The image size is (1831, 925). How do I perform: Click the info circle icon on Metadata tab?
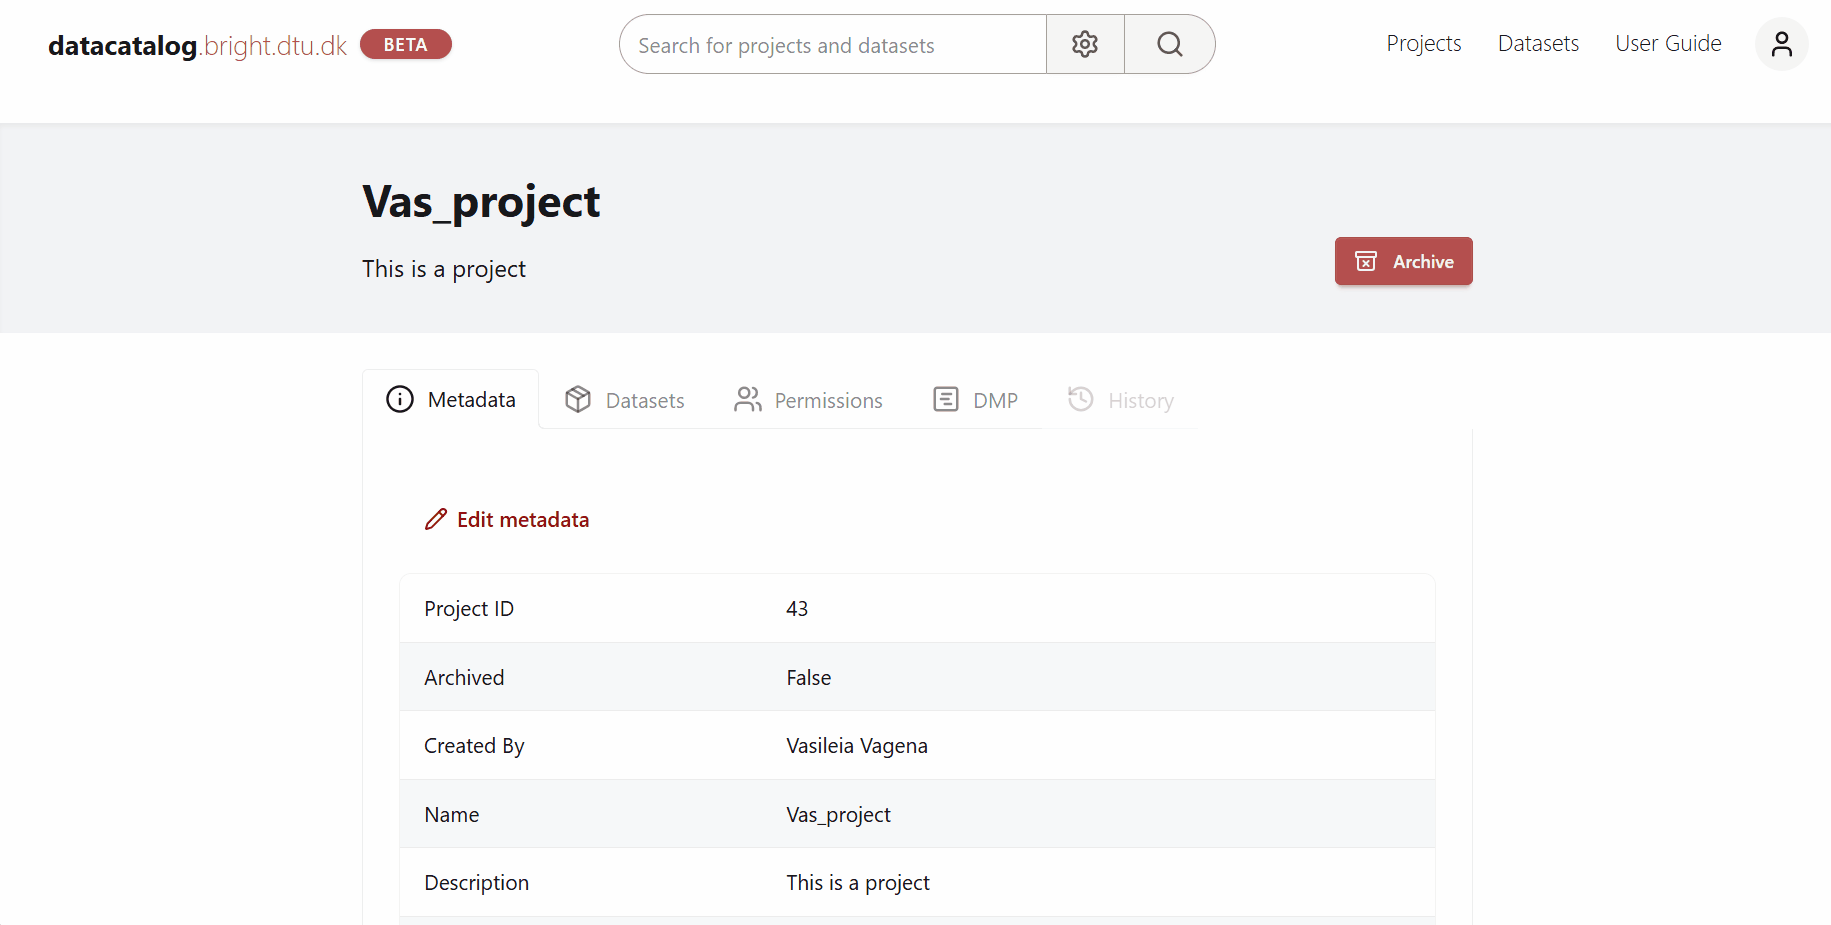tap(400, 399)
